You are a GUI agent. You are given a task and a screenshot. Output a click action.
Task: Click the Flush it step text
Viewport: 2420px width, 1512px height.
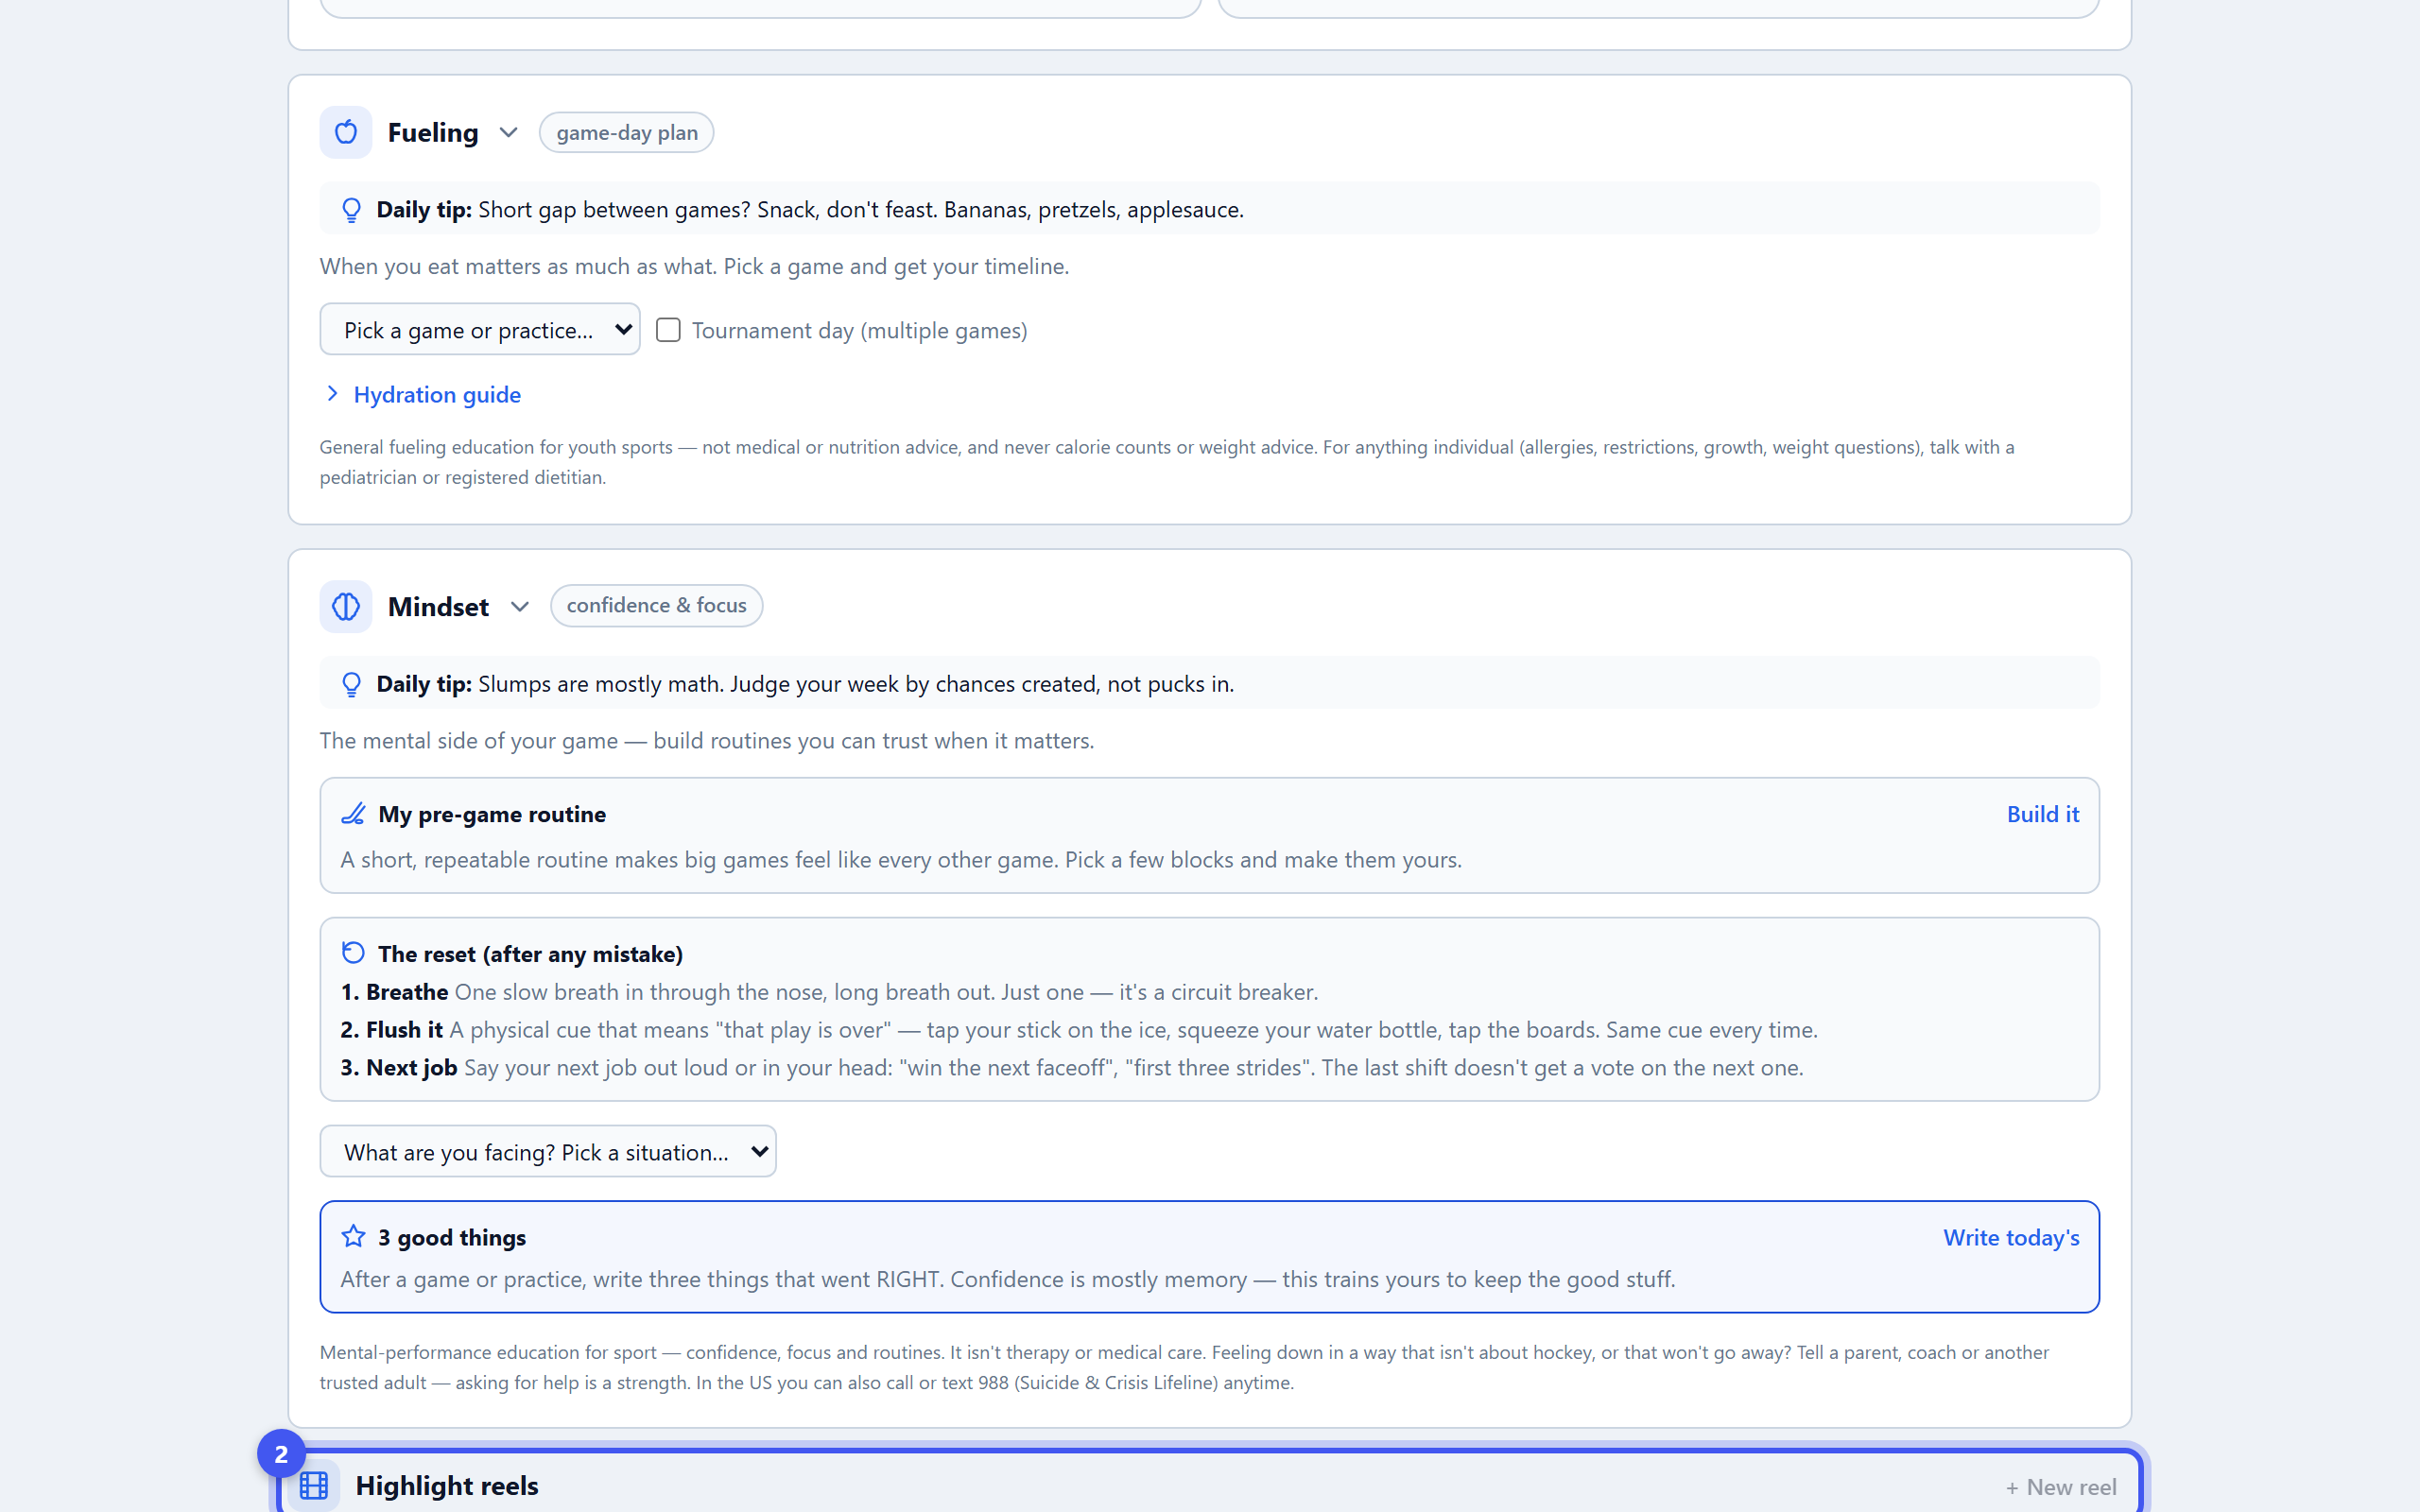(x=1079, y=1029)
